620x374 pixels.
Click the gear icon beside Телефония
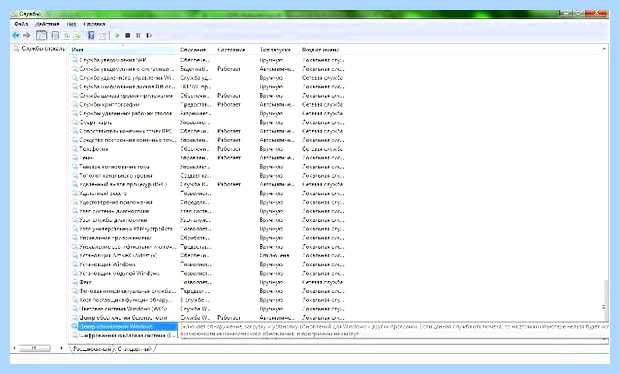click(x=75, y=149)
